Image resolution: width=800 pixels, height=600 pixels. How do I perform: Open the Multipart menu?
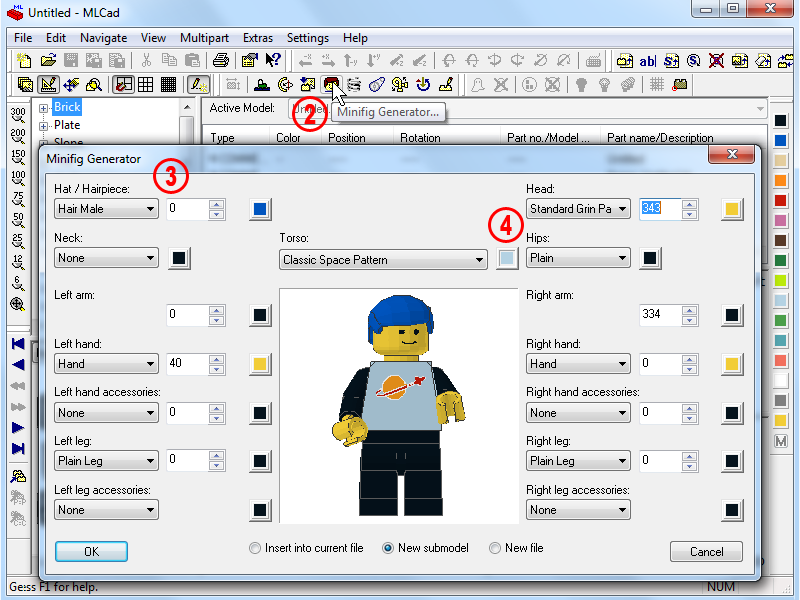coord(204,38)
